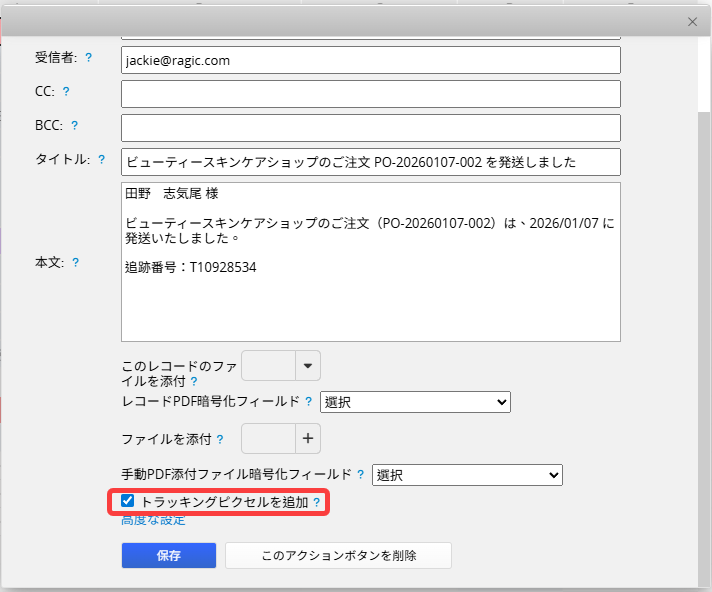Click help icon next to 本文 label

click(76, 263)
